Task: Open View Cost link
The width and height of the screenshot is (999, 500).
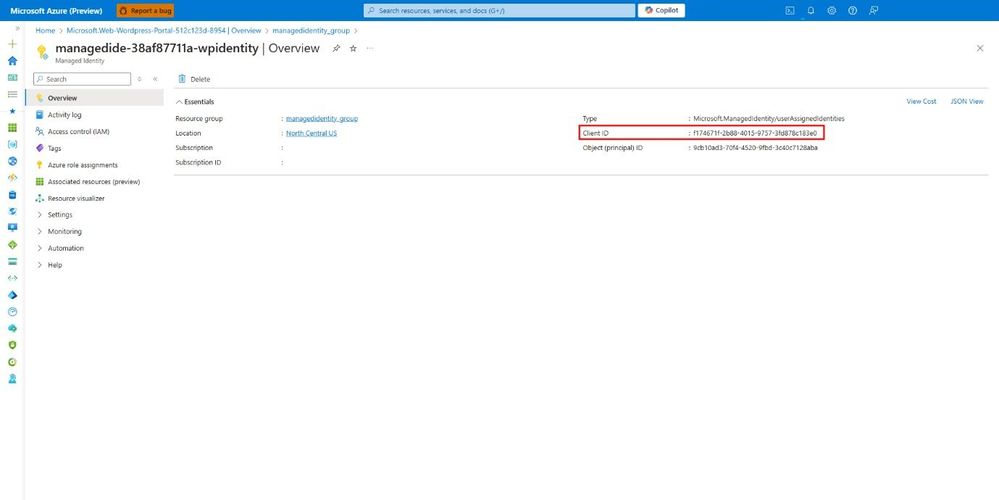Action: (x=921, y=101)
